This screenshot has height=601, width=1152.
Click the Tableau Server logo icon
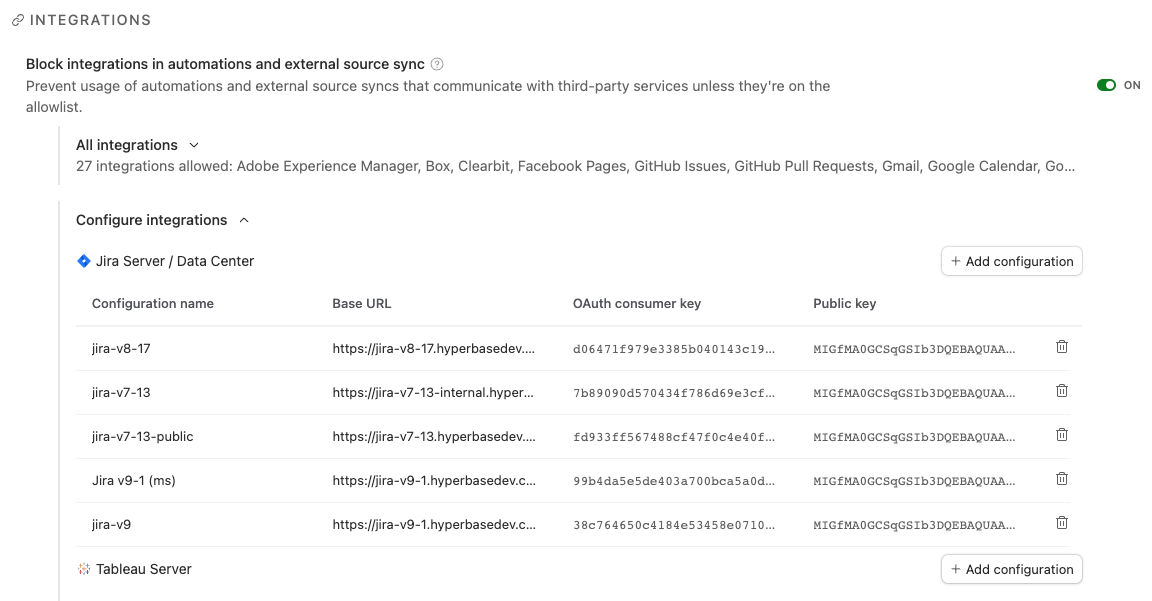[x=84, y=569]
